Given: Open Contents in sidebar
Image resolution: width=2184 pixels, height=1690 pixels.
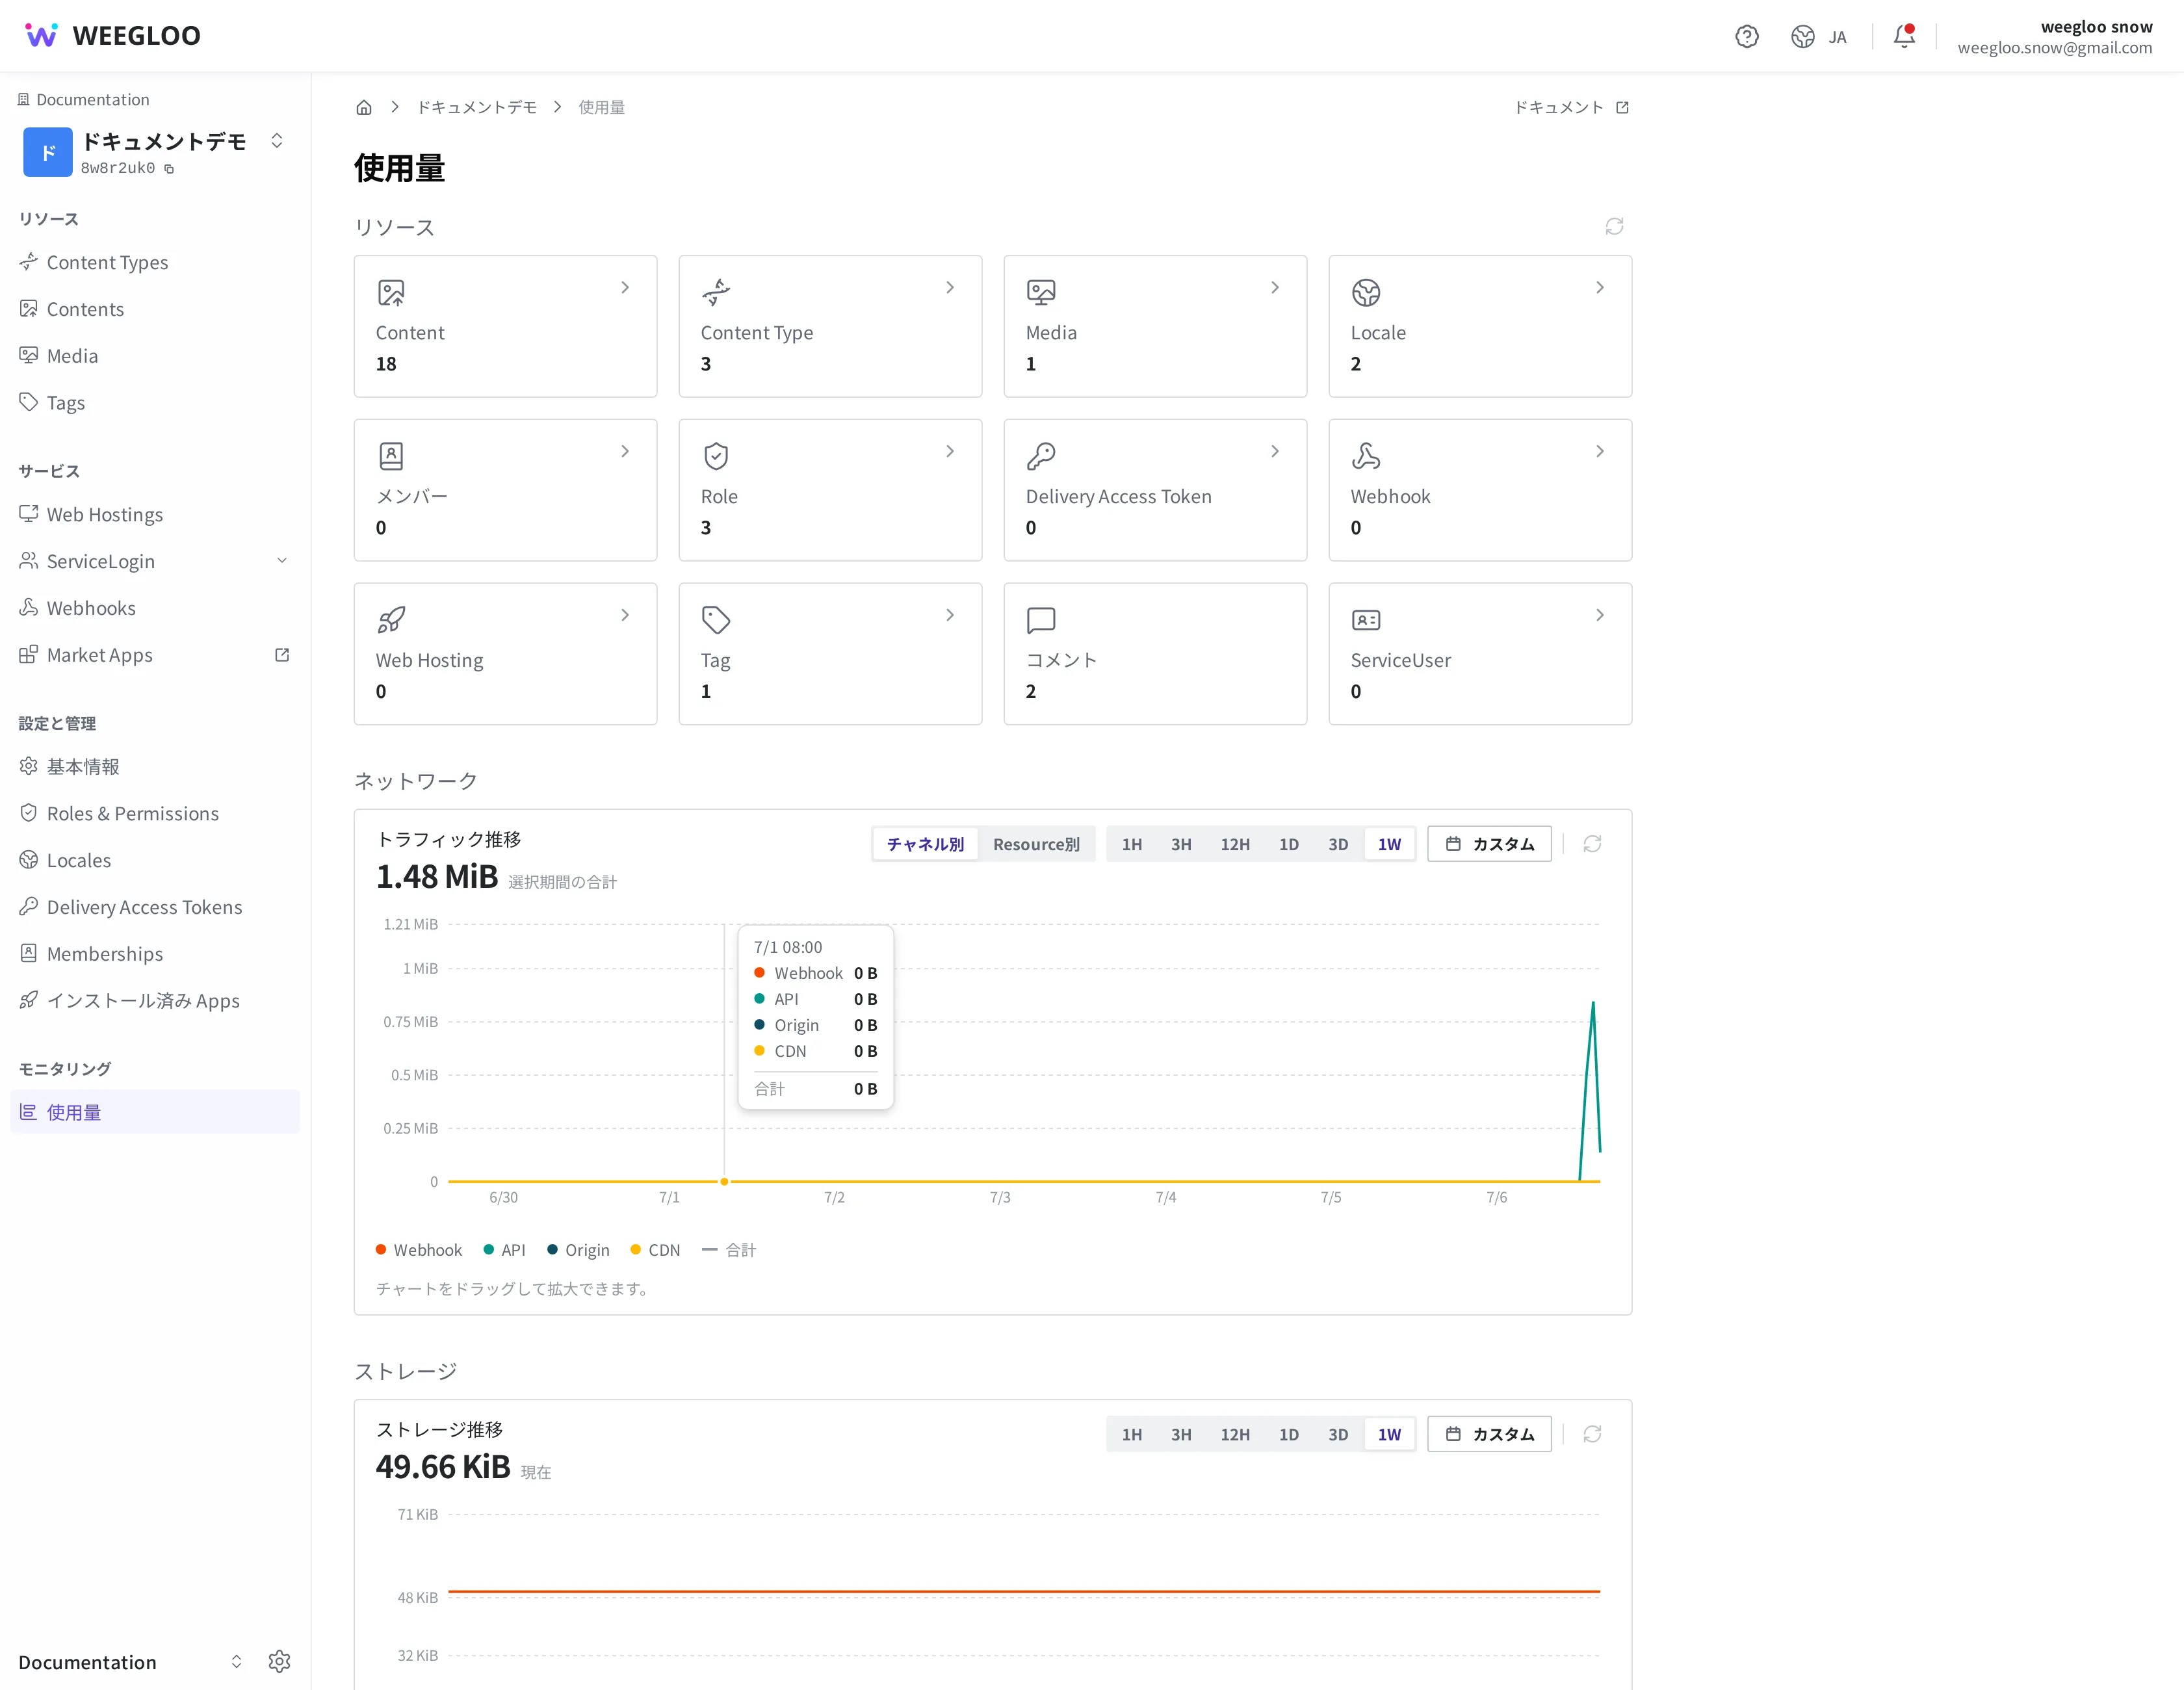Looking at the screenshot, I should point(155,309).
